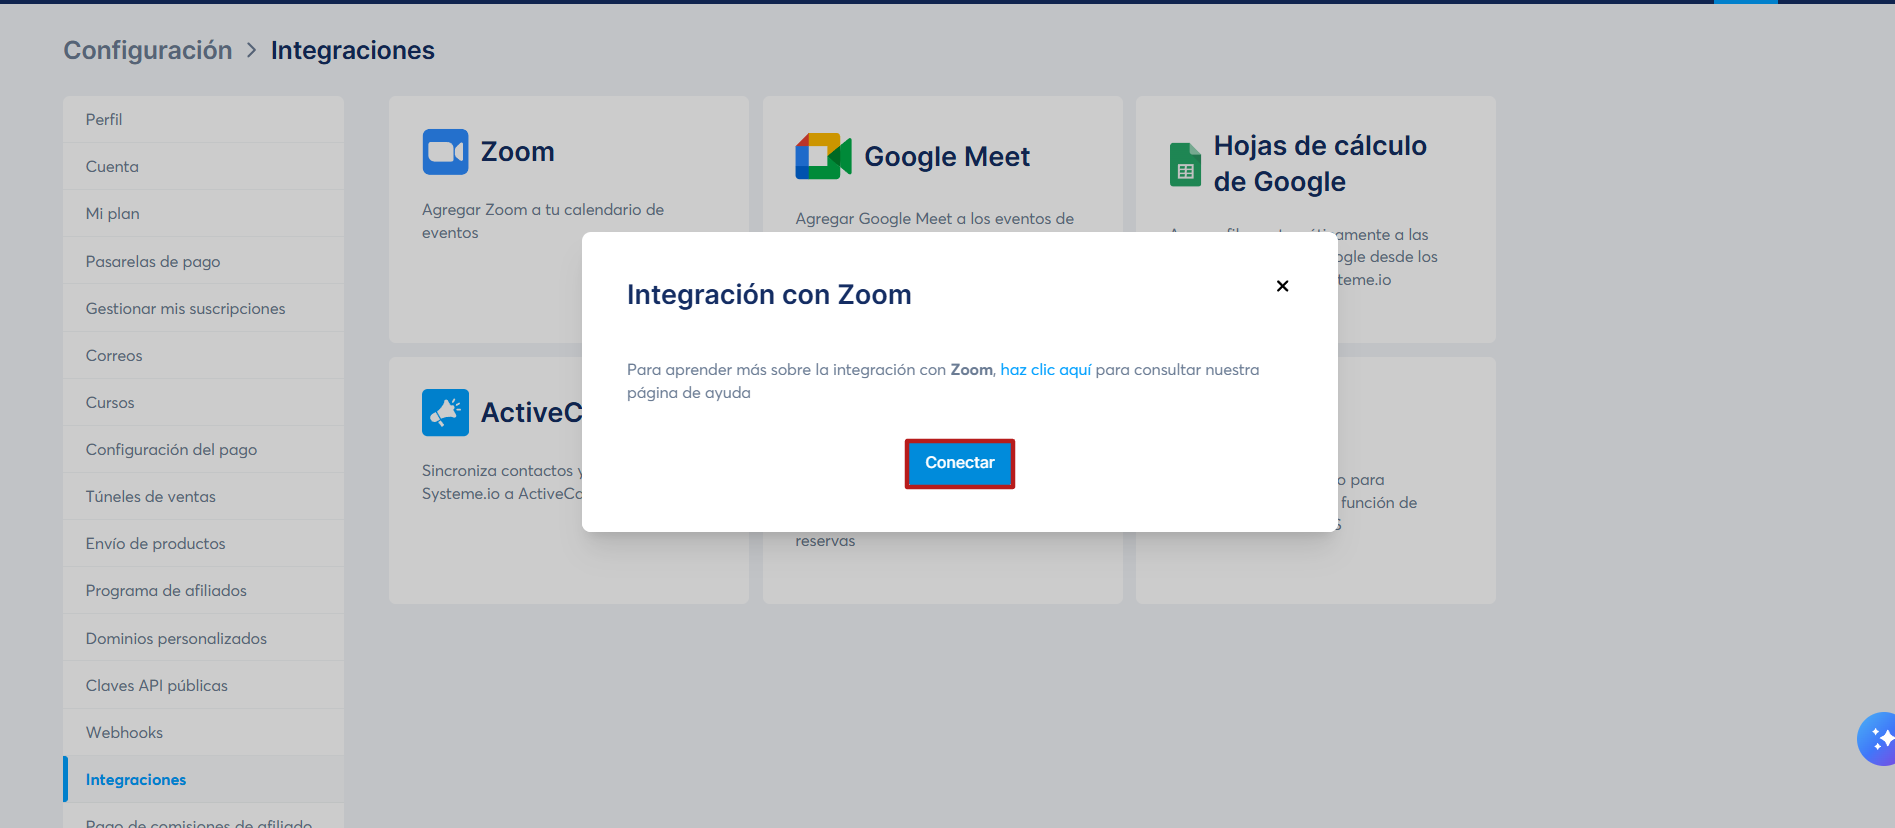Click the Zoom camera icon
The height and width of the screenshot is (828, 1895).
click(445, 152)
